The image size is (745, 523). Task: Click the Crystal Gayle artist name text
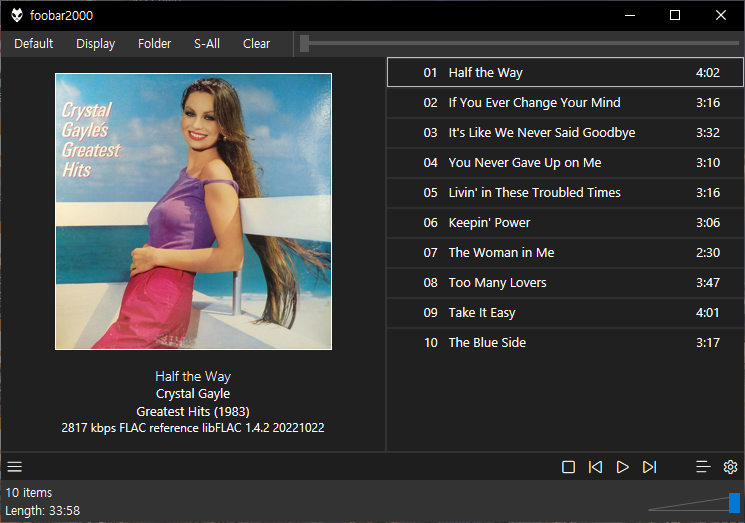point(193,394)
